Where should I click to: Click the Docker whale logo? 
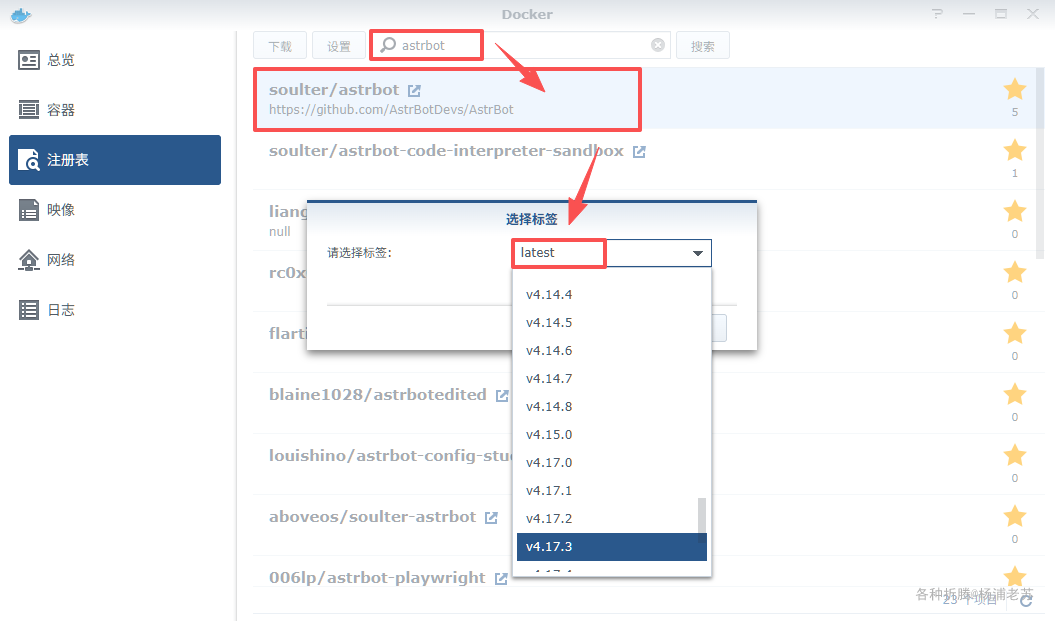pyautogui.click(x=21, y=15)
